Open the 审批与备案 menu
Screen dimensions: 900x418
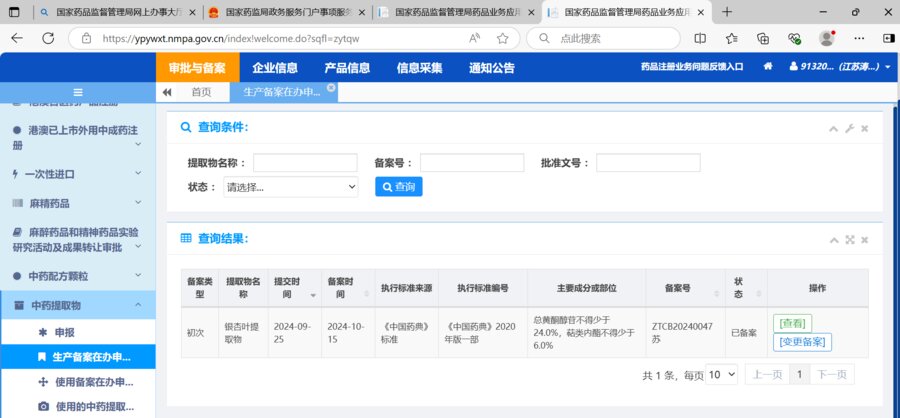coord(197,67)
